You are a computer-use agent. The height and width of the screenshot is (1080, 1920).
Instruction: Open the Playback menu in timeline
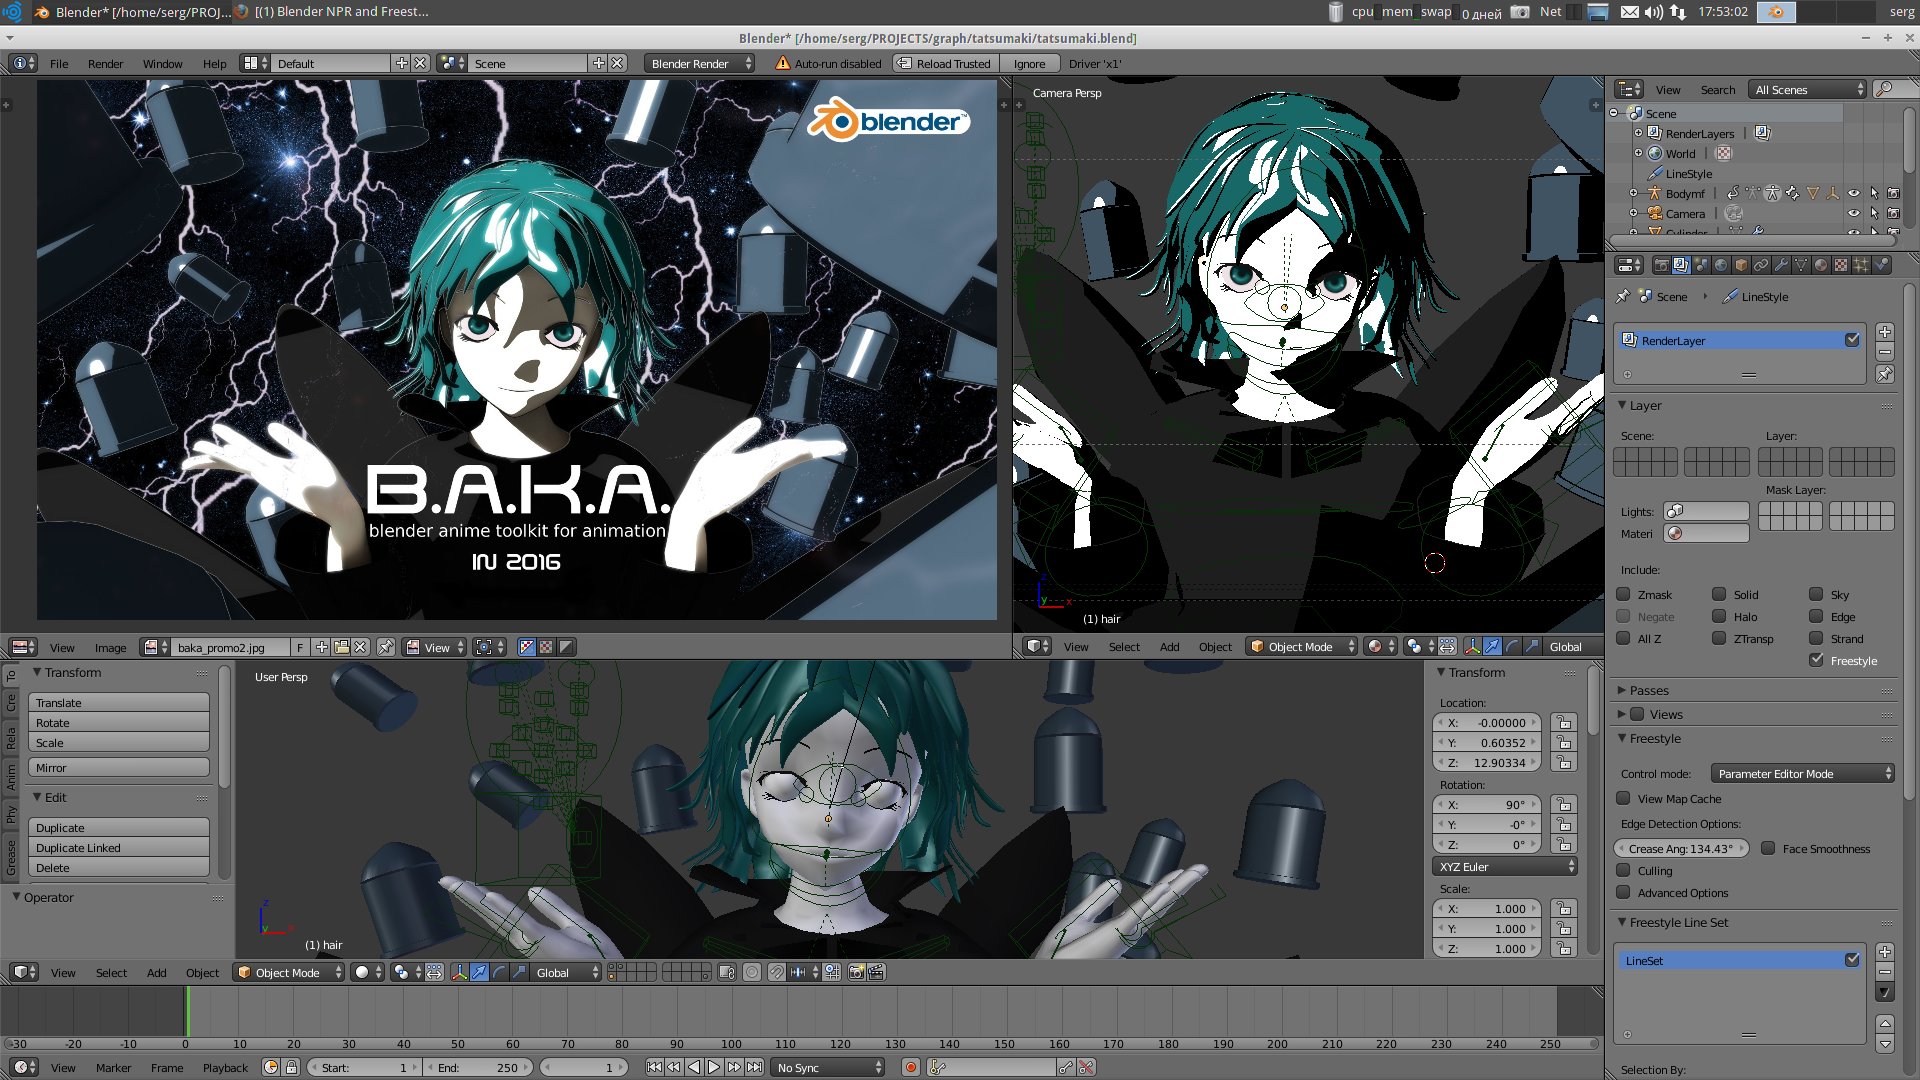coord(225,1067)
